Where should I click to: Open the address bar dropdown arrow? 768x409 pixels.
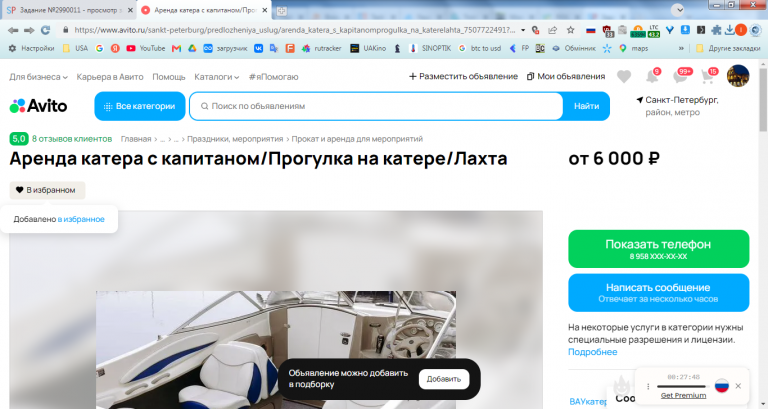(523, 30)
